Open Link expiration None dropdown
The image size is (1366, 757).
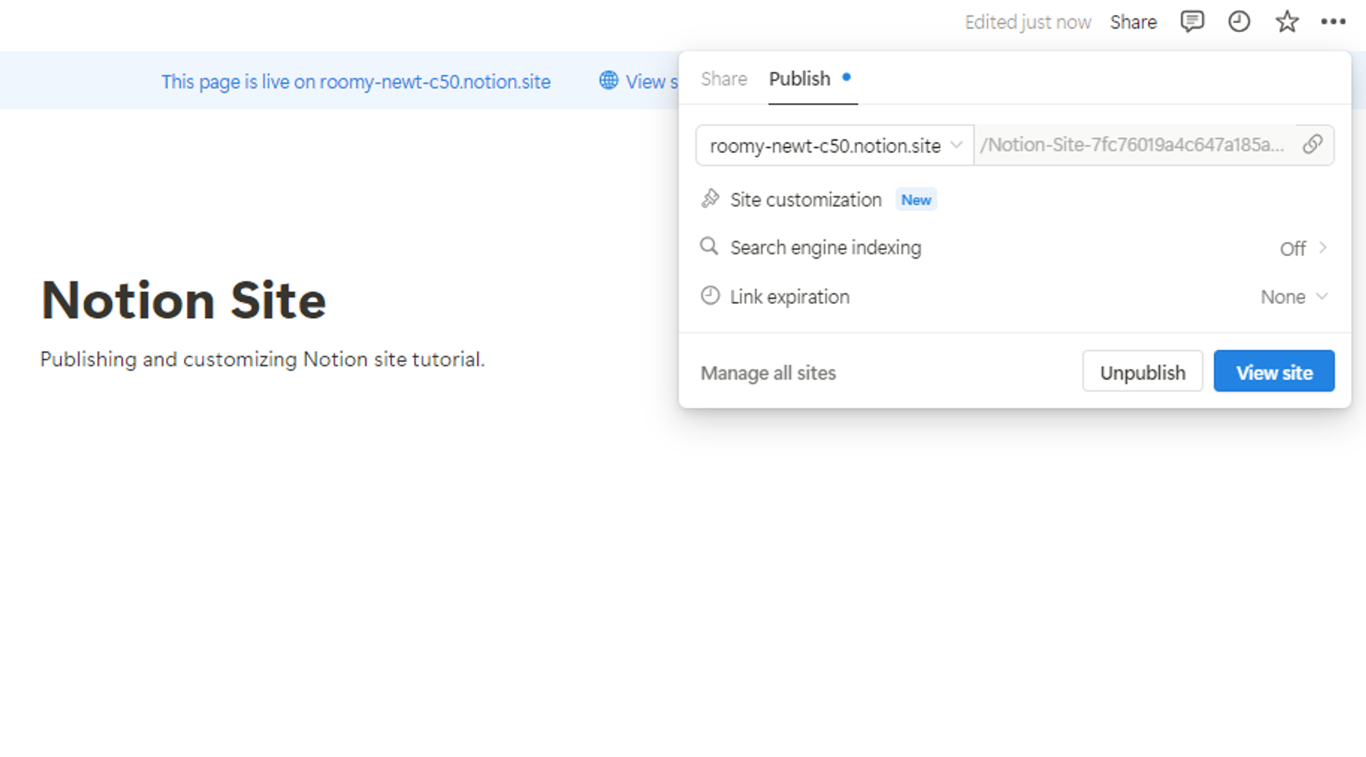click(x=1294, y=297)
